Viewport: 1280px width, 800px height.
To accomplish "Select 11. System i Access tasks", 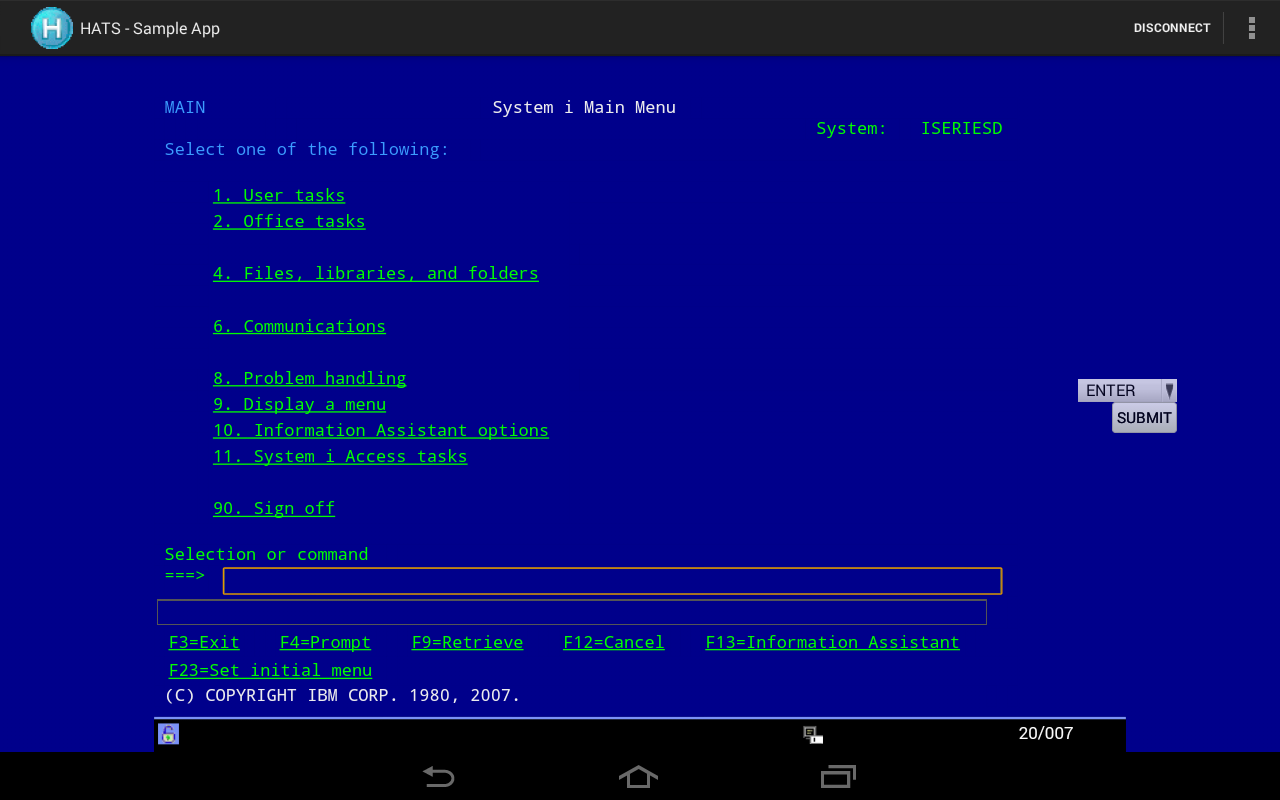I will pos(340,456).
